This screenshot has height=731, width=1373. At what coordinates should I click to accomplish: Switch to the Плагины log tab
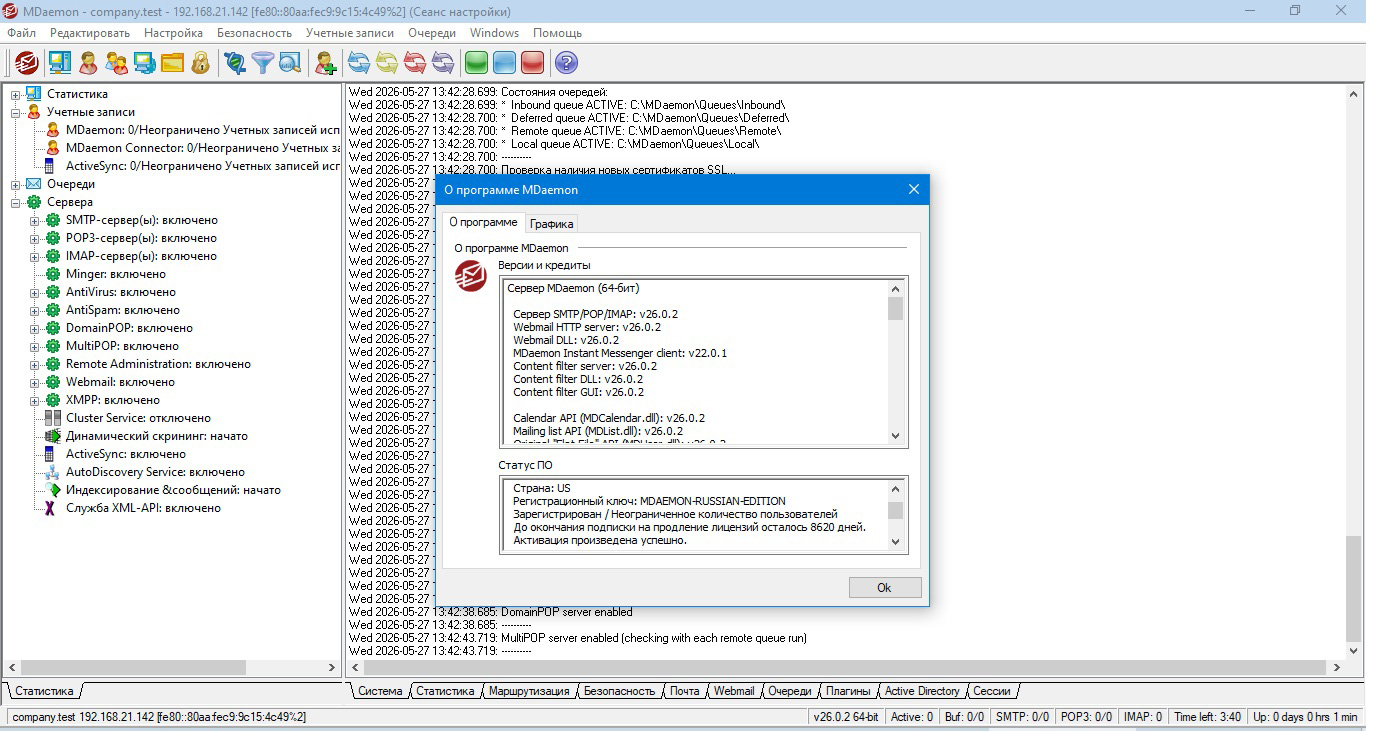click(x=846, y=691)
